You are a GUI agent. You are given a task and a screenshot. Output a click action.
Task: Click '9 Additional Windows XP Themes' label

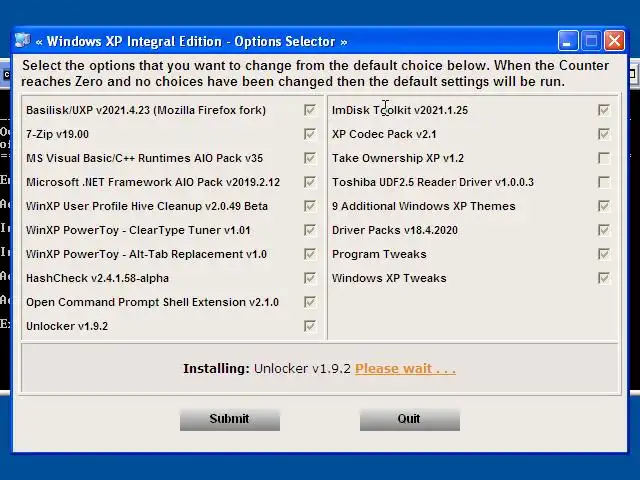point(424,206)
